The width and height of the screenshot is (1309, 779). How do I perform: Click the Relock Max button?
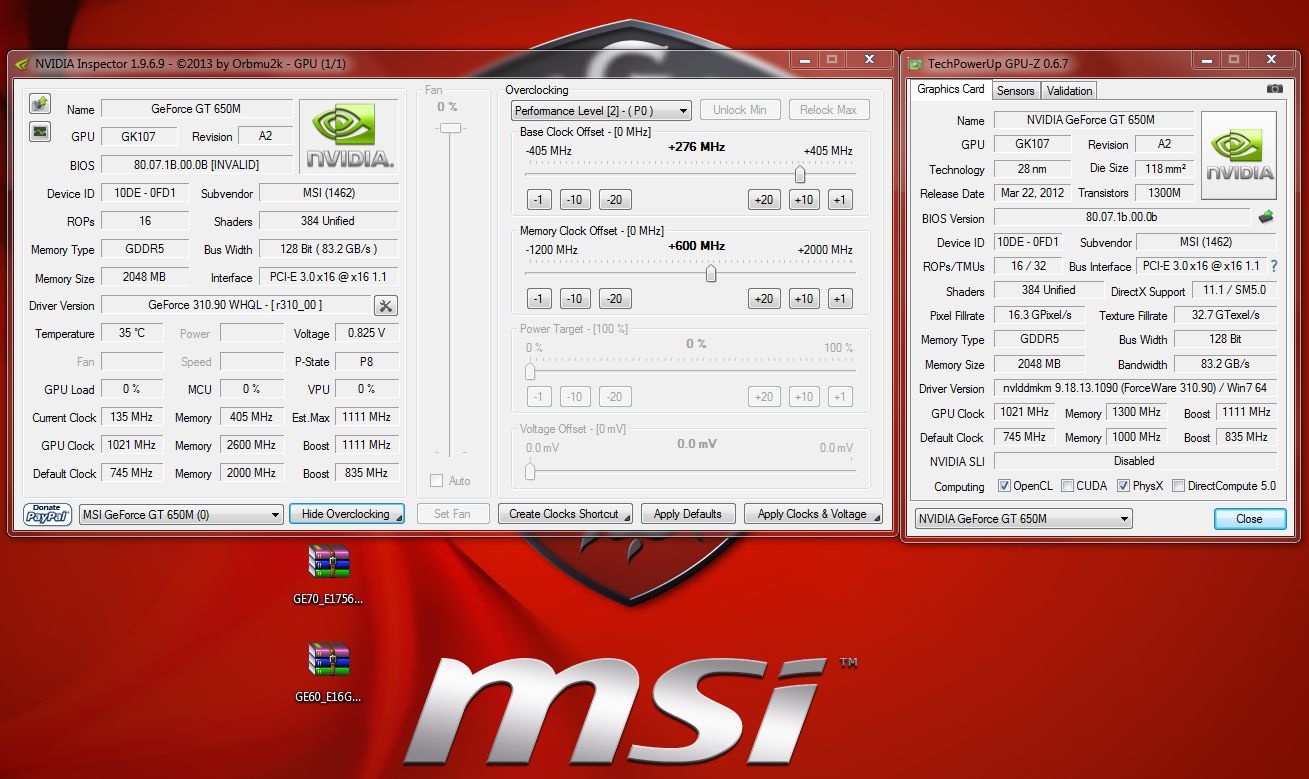click(x=829, y=110)
